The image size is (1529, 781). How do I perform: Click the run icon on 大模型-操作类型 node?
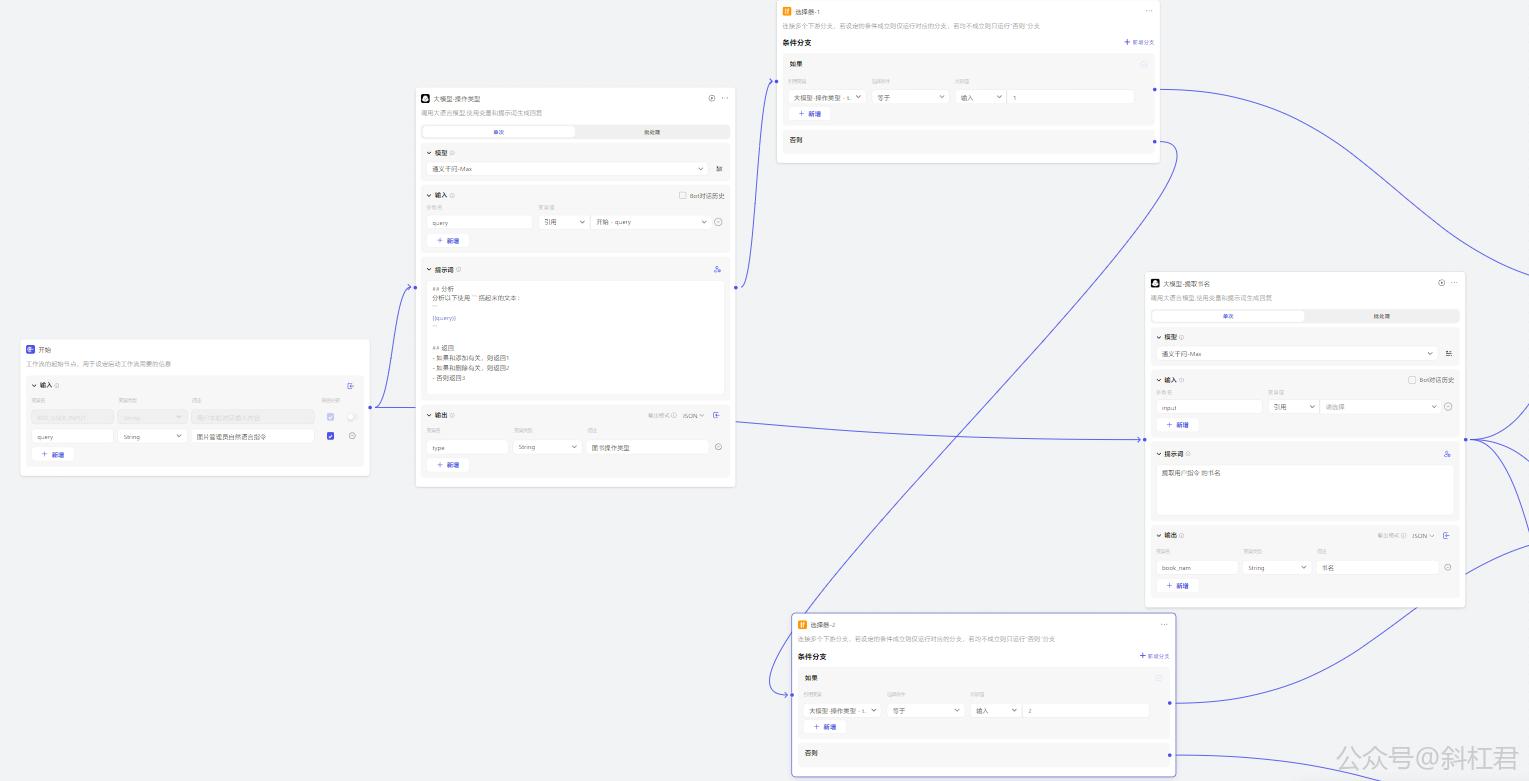[x=712, y=98]
